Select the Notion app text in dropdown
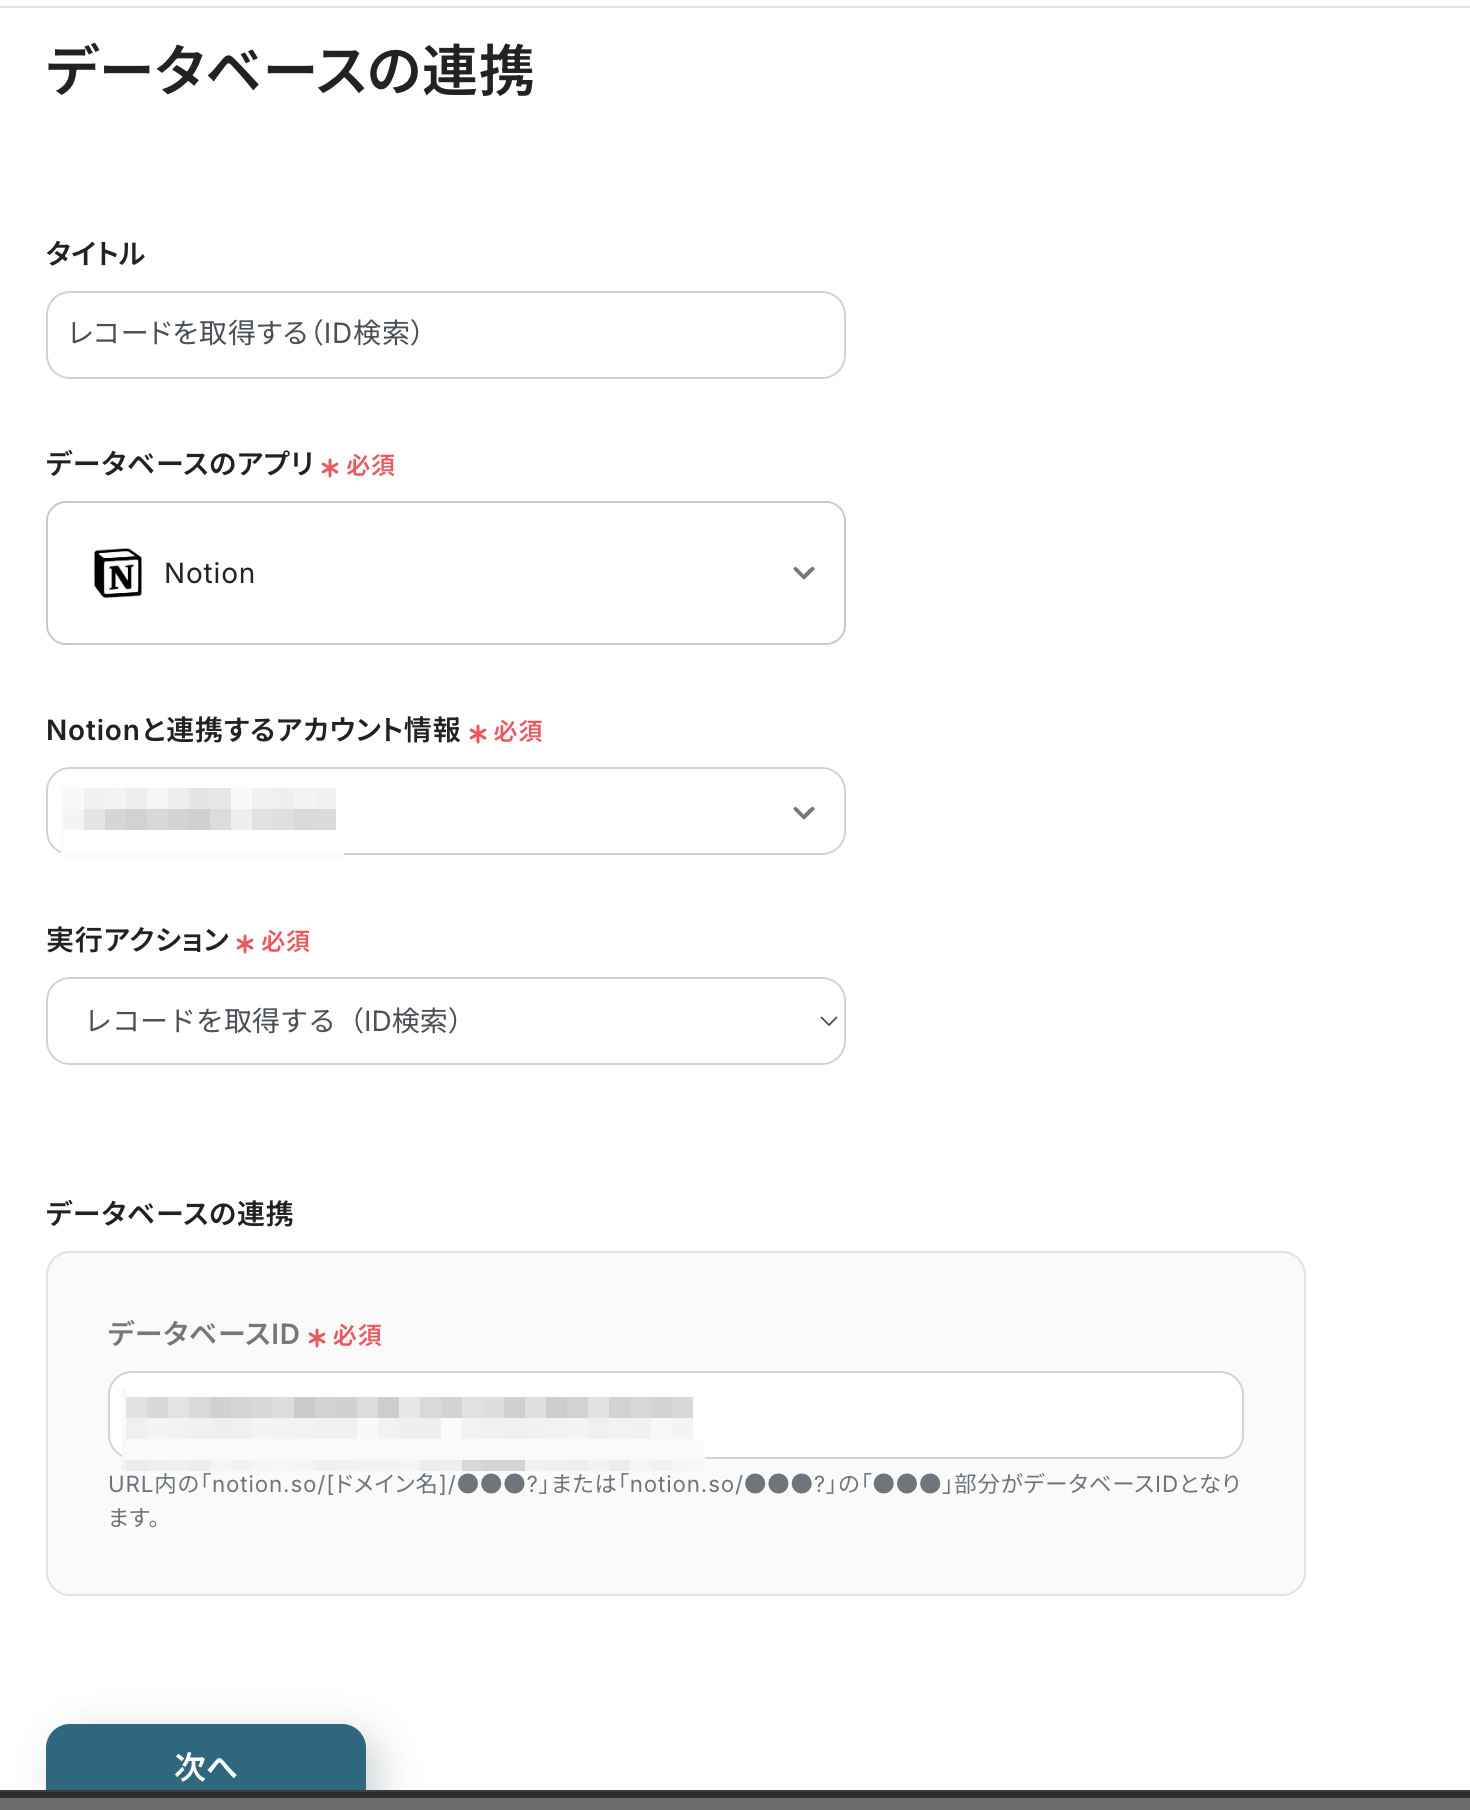This screenshot has width=1470, height=1810. click(x=210, y=573)
